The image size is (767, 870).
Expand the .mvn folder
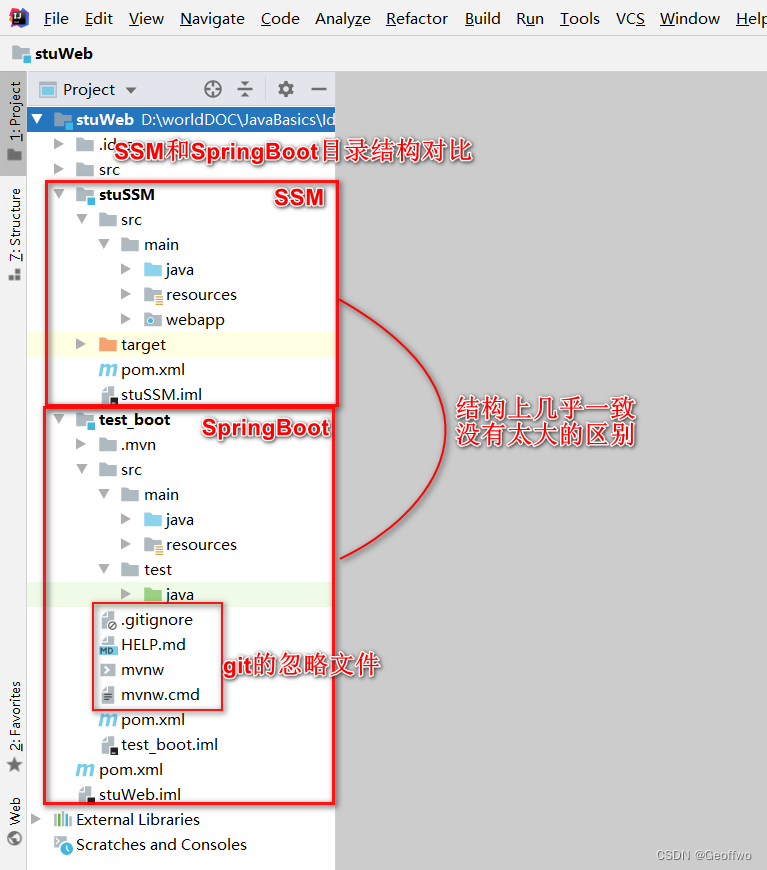(x=80, y=444)
